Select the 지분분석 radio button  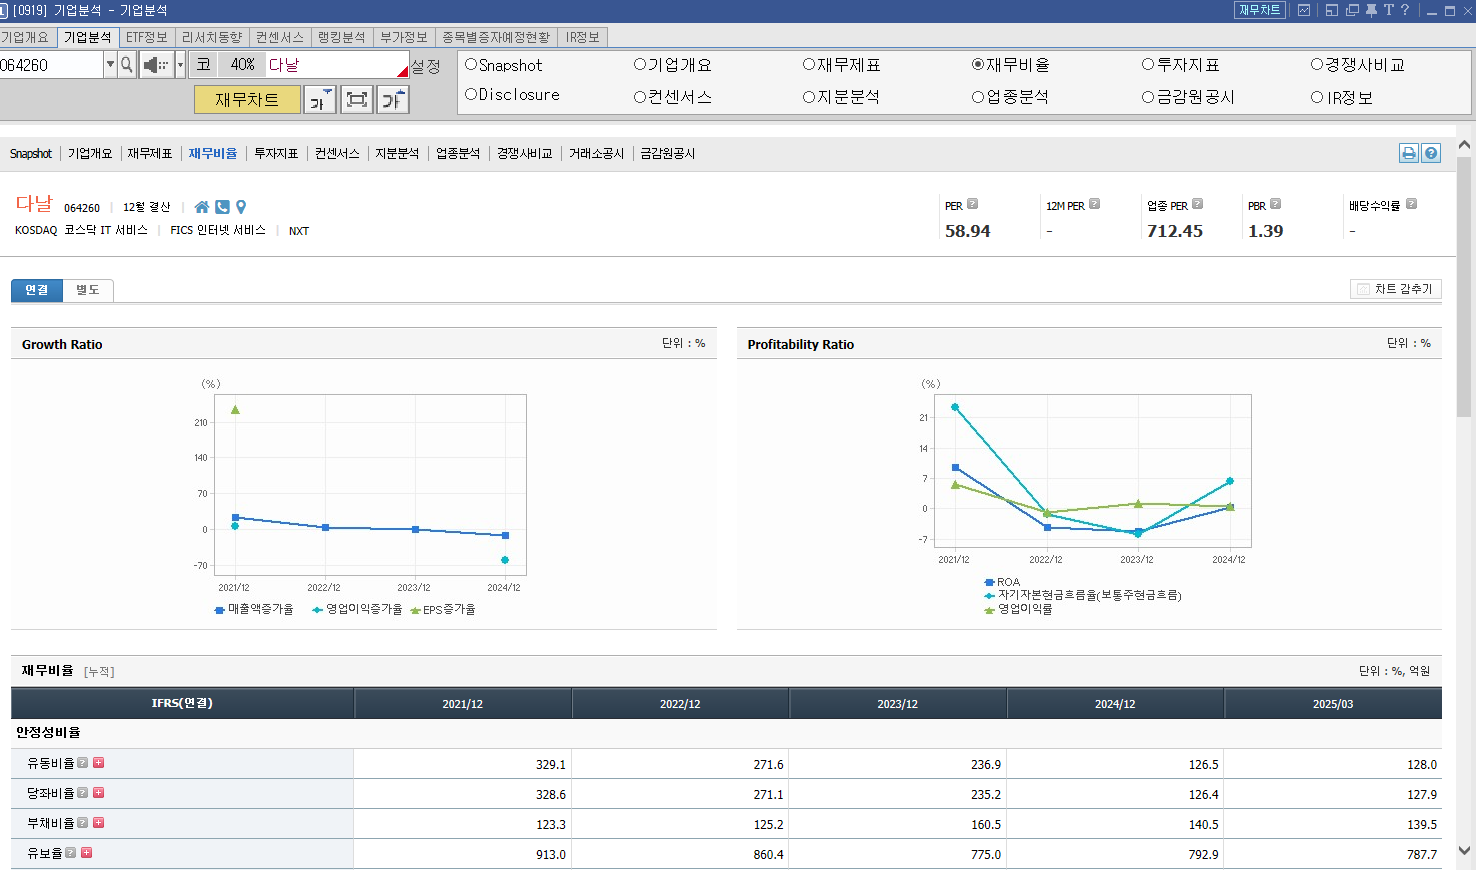tap(809, 97)
